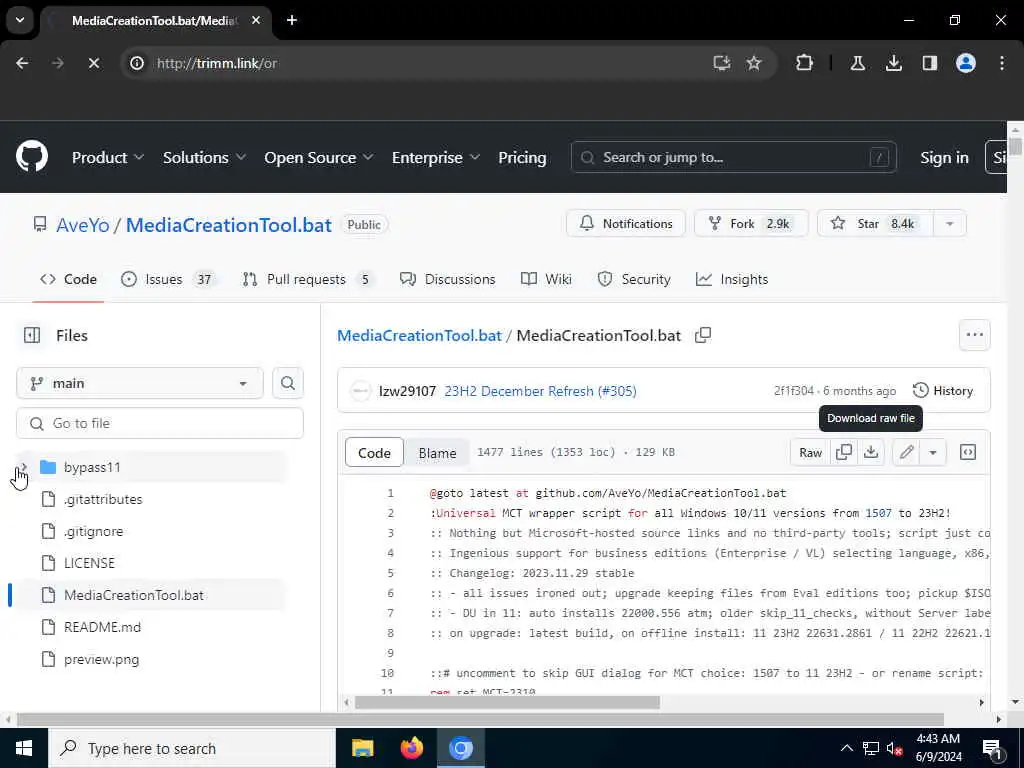This screenshot has width=1024, height=768.
Task: Open the History link
Action: pyautogui.click(x=943, y=391)
